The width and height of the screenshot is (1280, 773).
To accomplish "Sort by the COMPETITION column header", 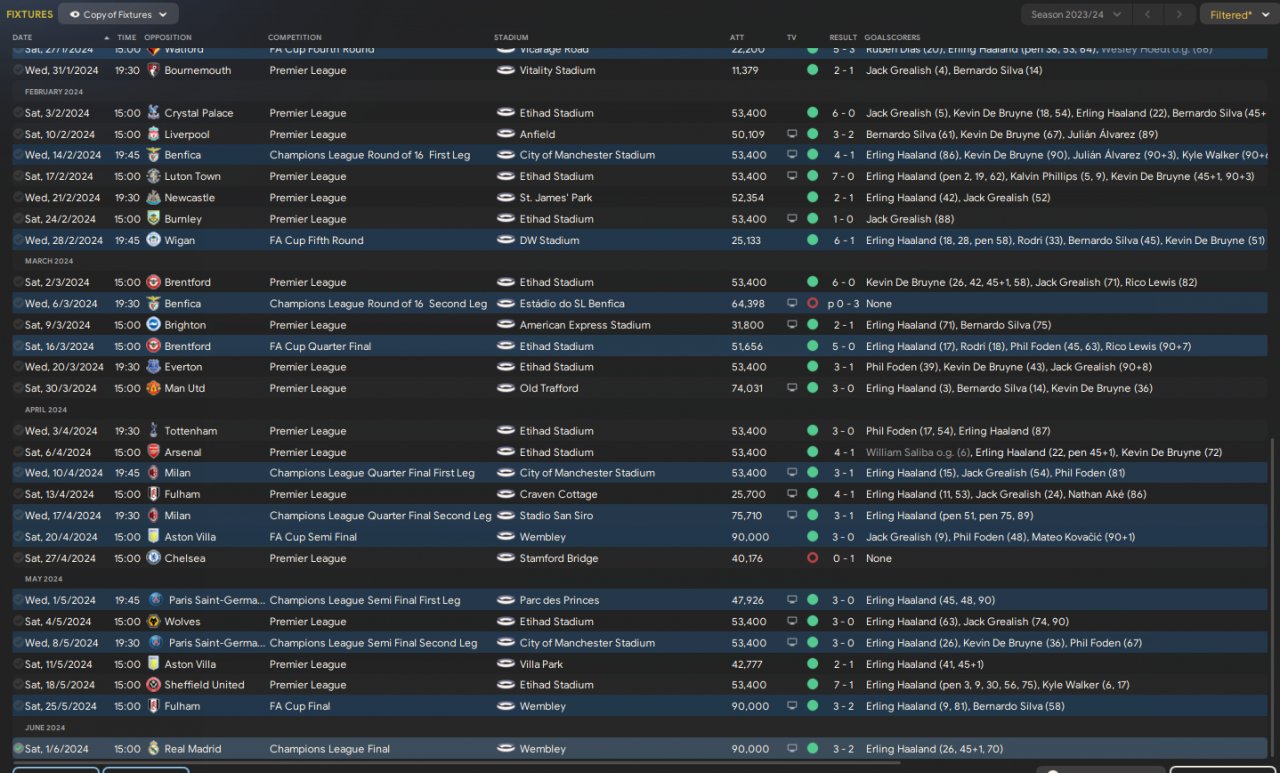I will coord(295,38).
